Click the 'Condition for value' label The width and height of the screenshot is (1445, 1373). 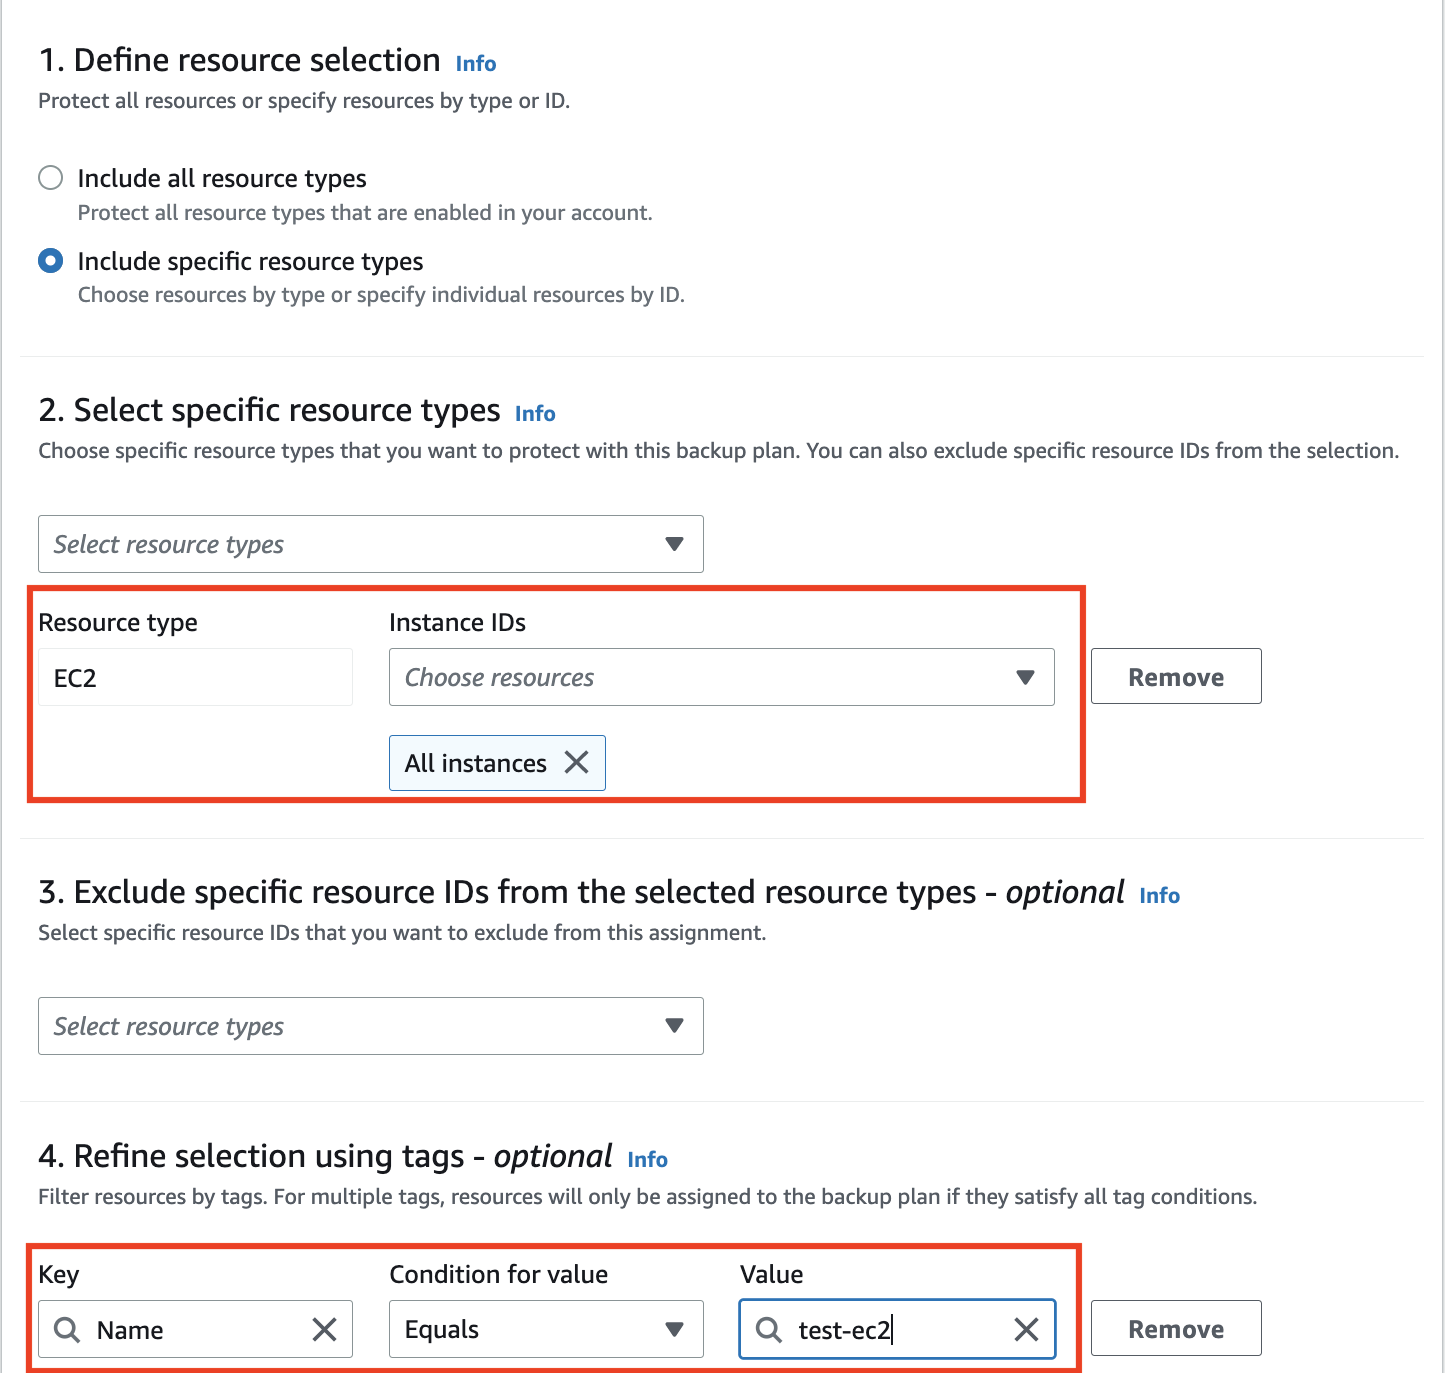click(x=498, y=1274)
